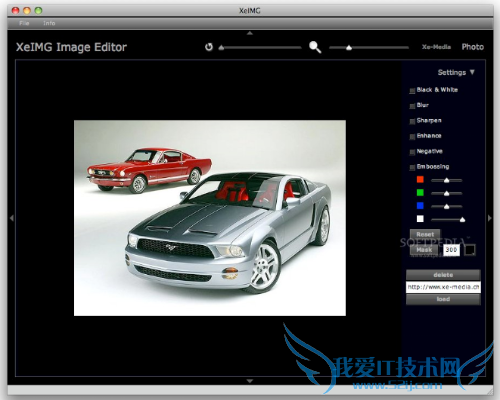The height and width of the screenshot is (400, 500).
Task: Enable the Negative filter checkbox
Action: (x=412, y=152)
